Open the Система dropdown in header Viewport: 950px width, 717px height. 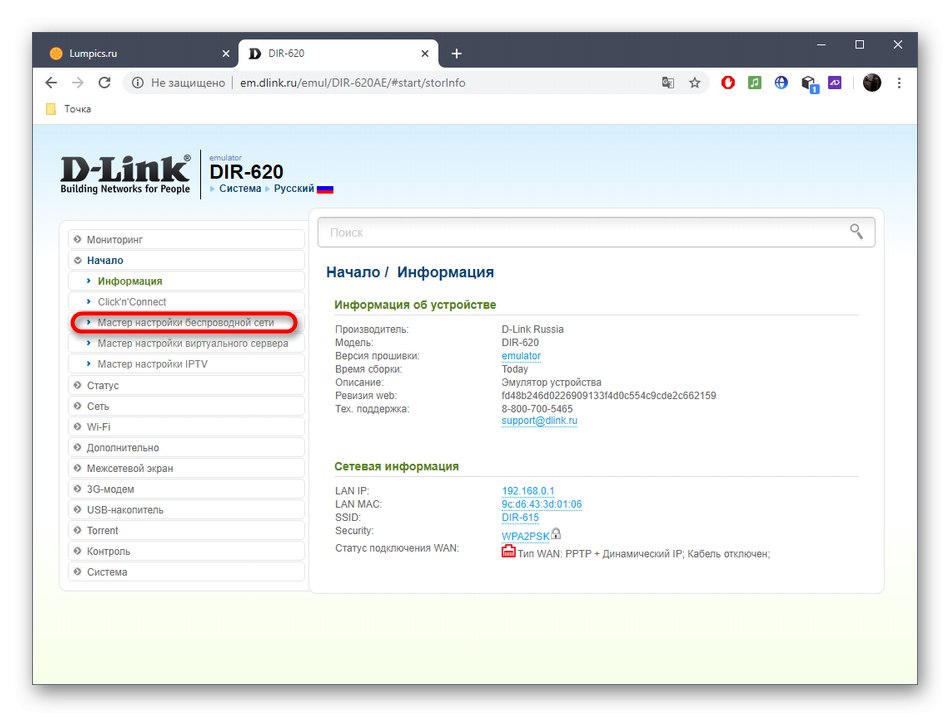coord(240,188)
